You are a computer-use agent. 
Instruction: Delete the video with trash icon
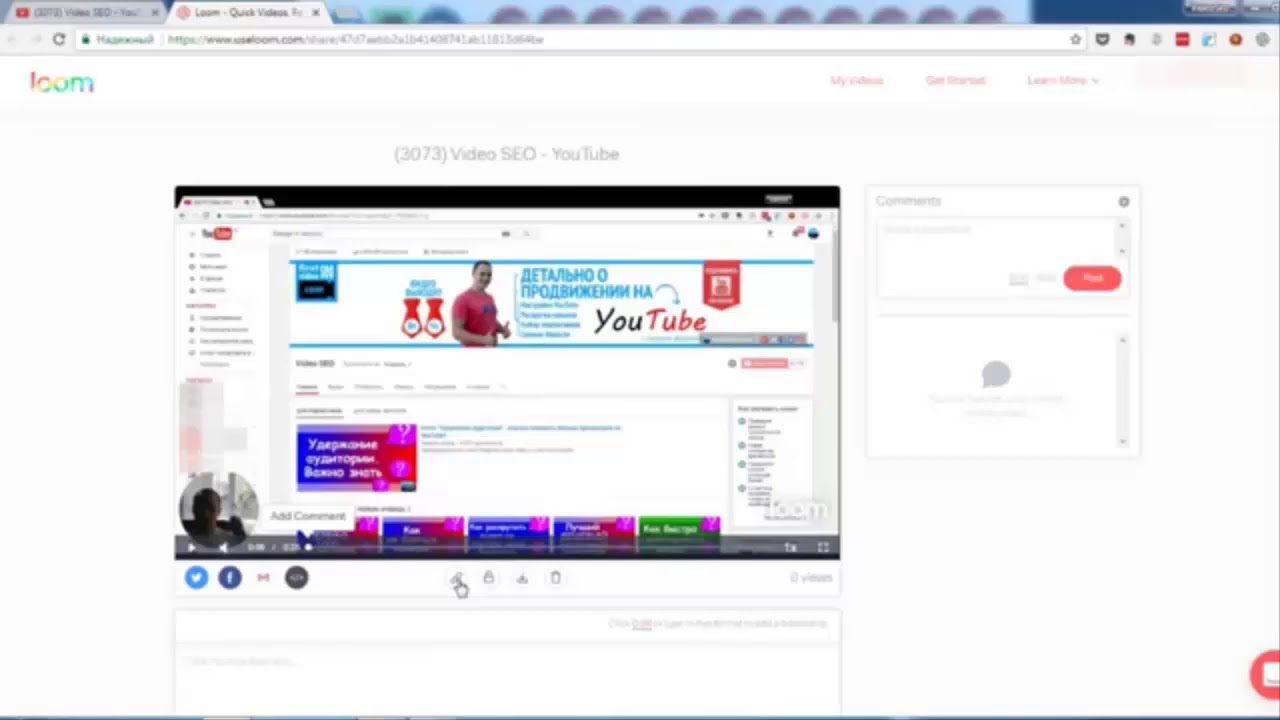(556, 577)
